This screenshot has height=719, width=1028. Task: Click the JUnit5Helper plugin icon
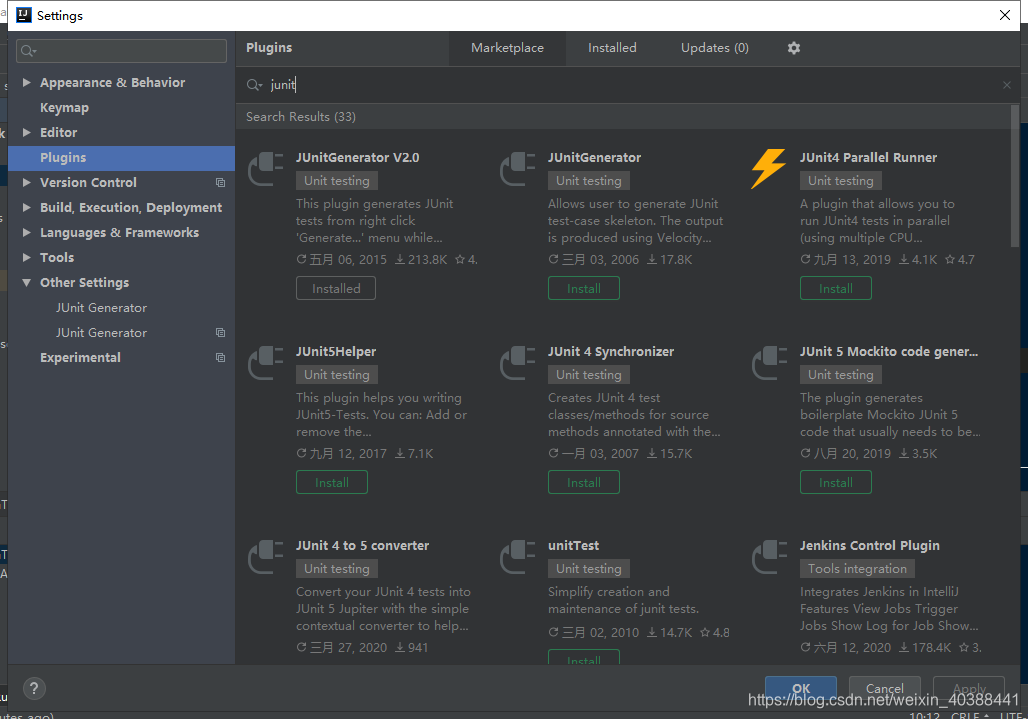[x=266, y=363]
